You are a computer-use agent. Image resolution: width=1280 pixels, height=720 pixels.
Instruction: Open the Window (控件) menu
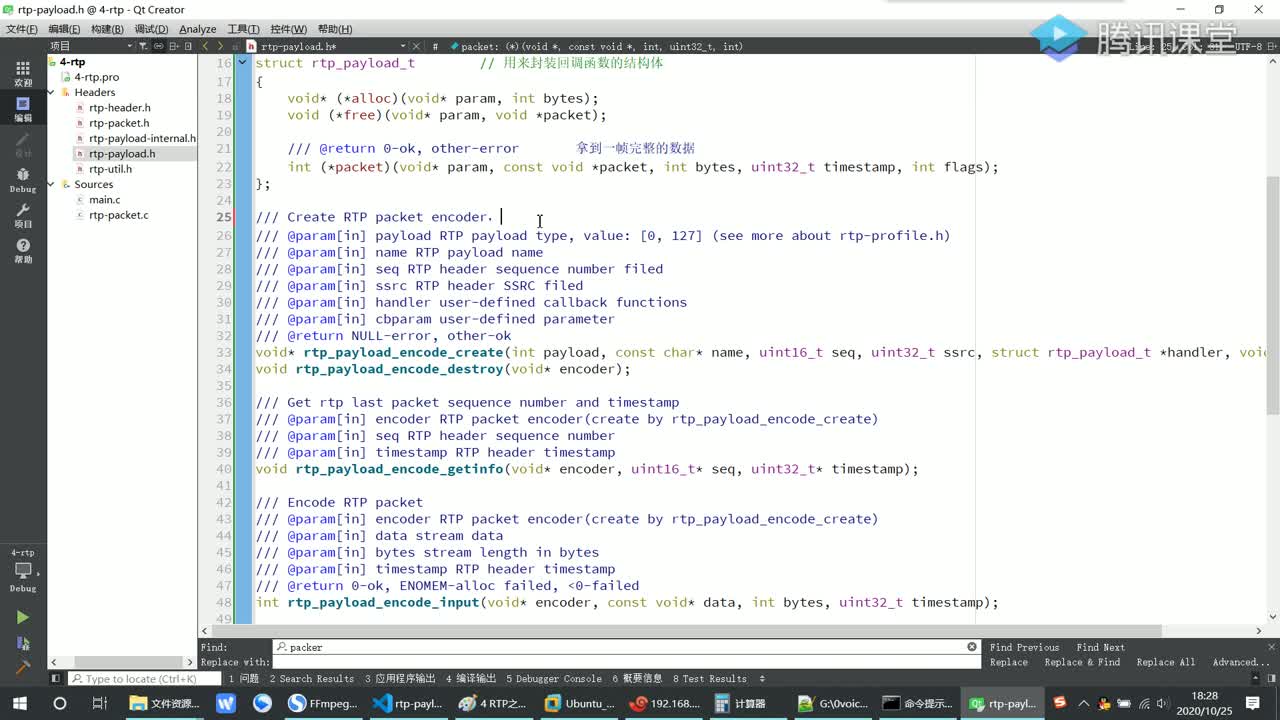coord(288,29)
